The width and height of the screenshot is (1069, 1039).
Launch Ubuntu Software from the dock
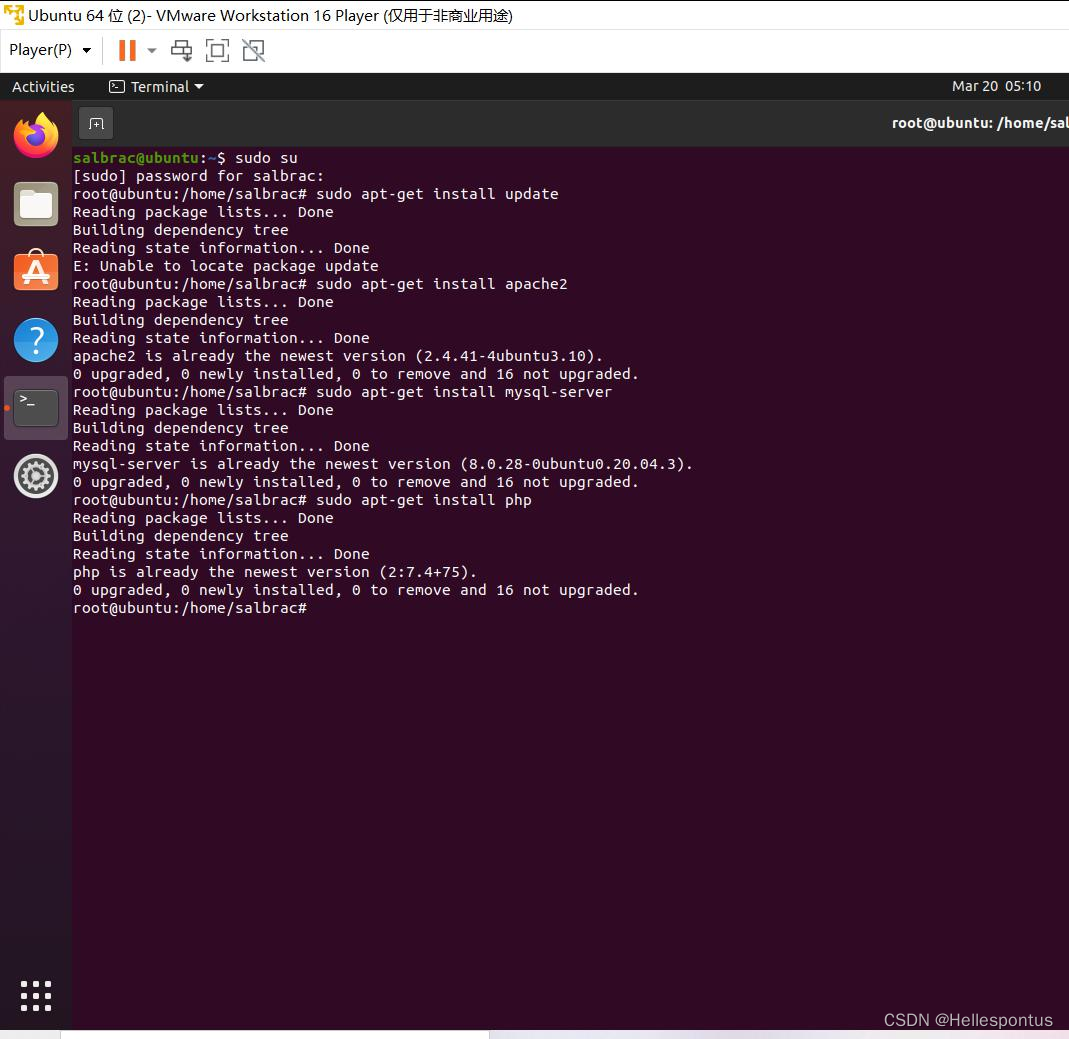tap(36, 270)
